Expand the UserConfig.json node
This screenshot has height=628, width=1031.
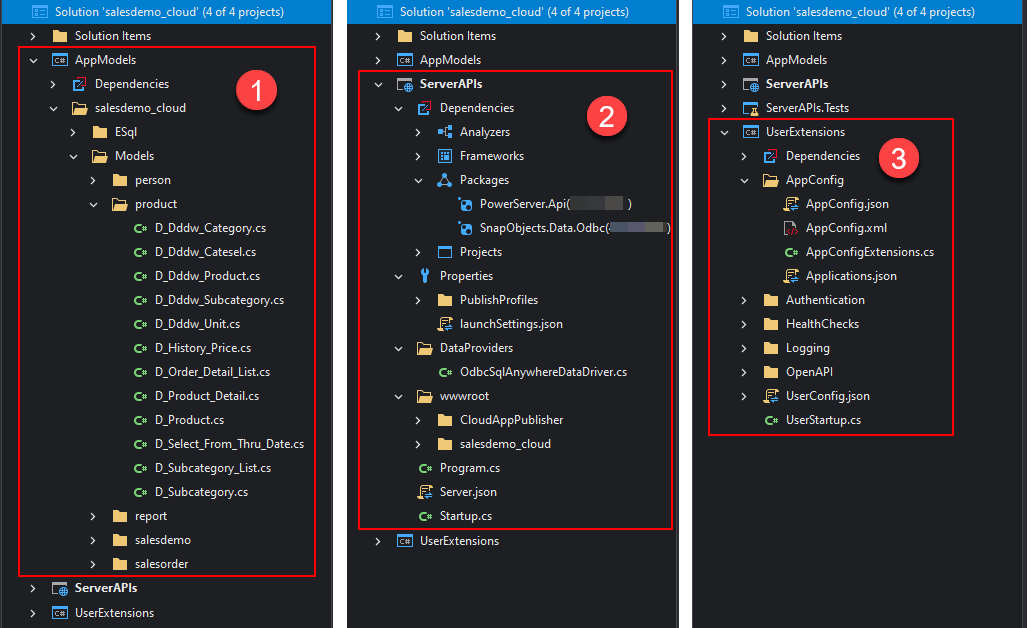pos(744,396)
